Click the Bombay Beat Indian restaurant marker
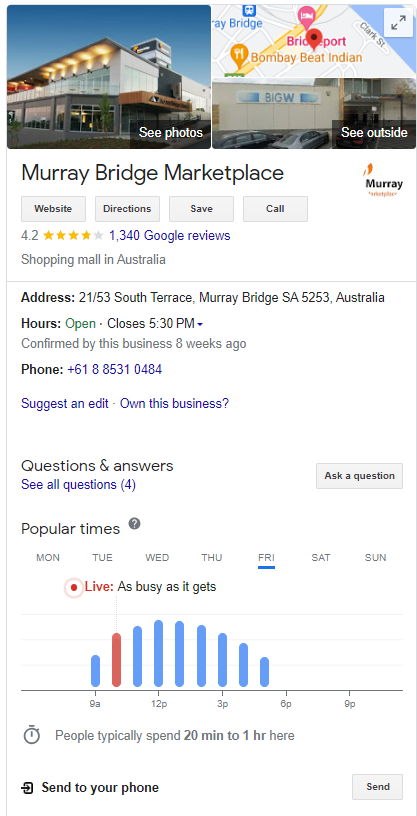Image resolution: width=417 pixels, height=816 pixels. pos(238,55)
